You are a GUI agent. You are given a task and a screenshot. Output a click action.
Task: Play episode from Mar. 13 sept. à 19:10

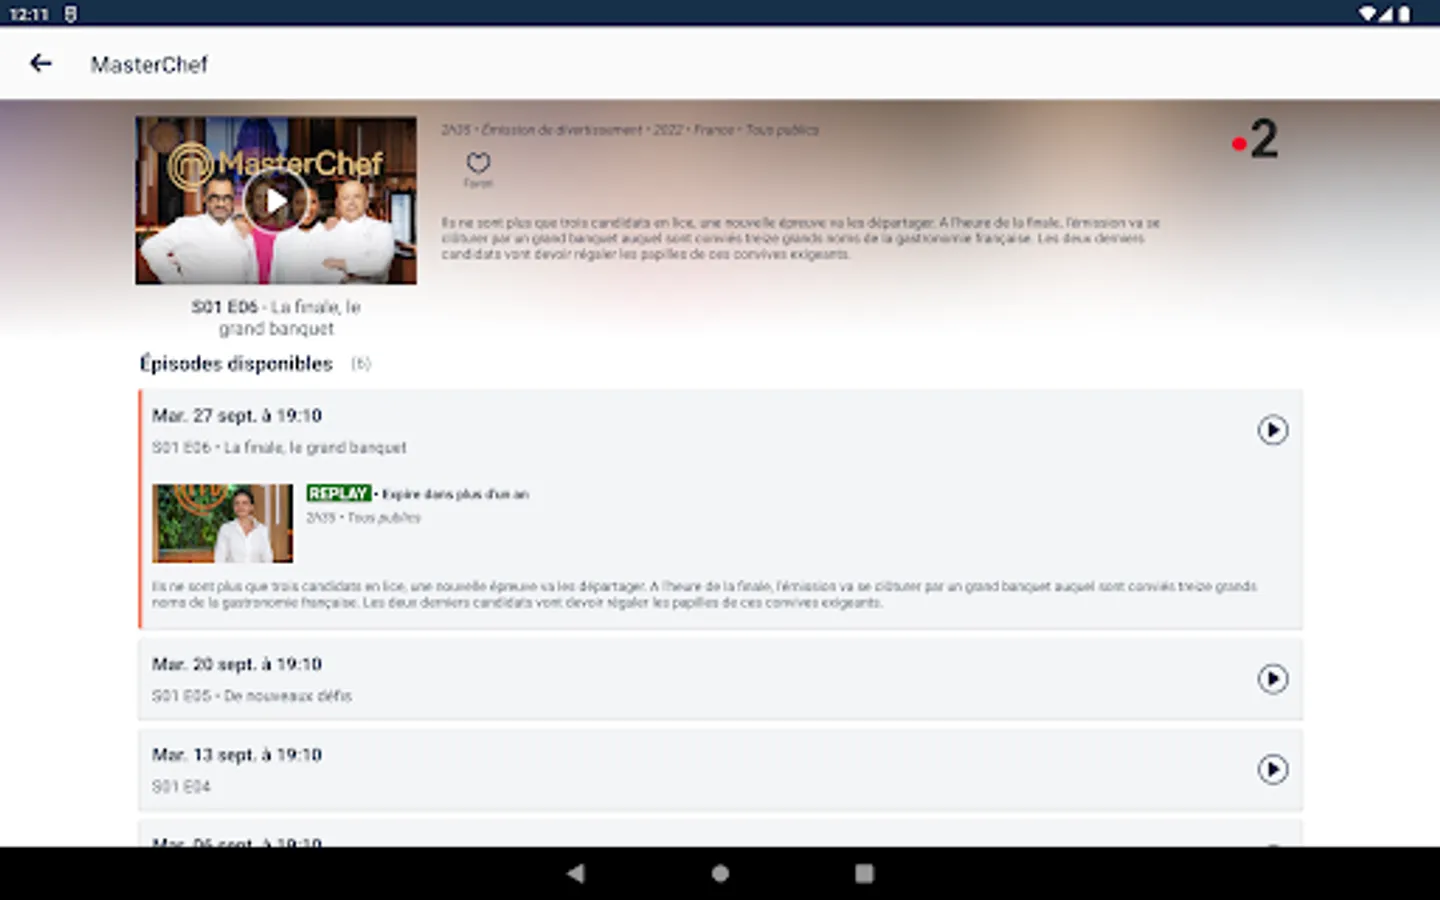click(1272, 769)
